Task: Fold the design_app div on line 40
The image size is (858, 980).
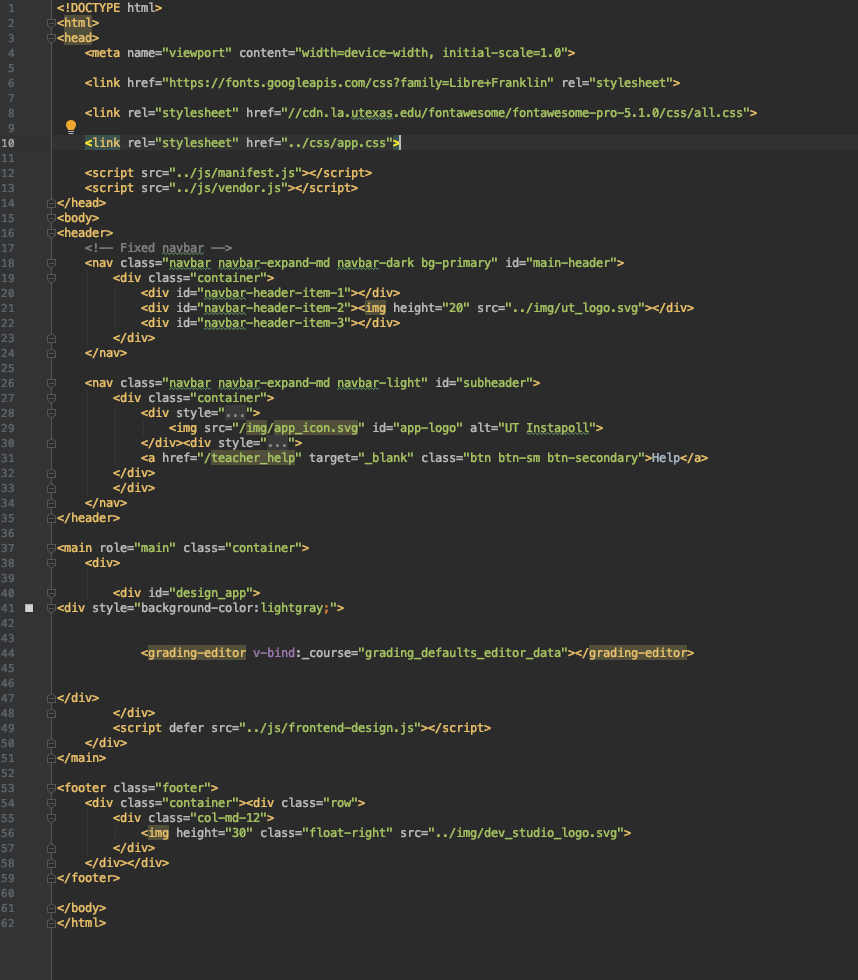Action: (x=51, y=593)
